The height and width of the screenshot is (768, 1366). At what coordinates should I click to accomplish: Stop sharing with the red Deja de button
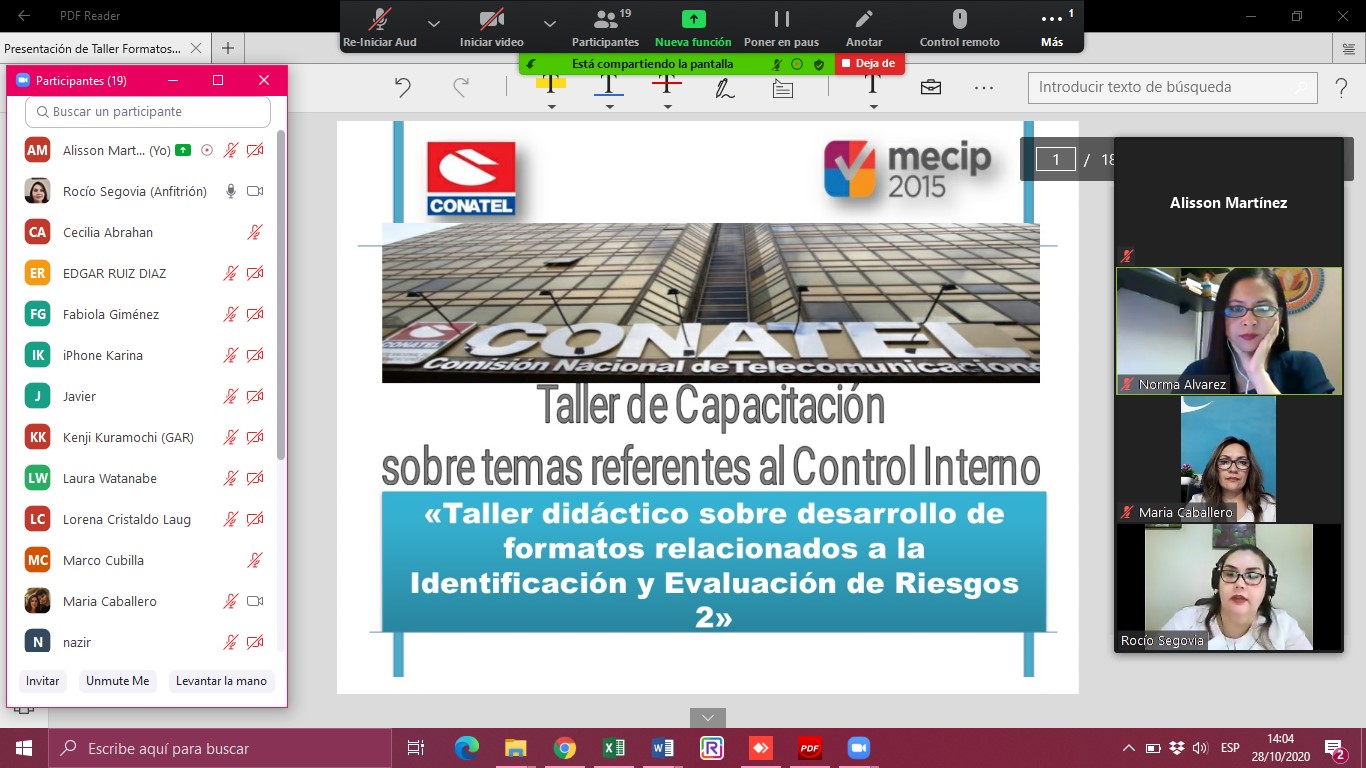click(869, 63)
